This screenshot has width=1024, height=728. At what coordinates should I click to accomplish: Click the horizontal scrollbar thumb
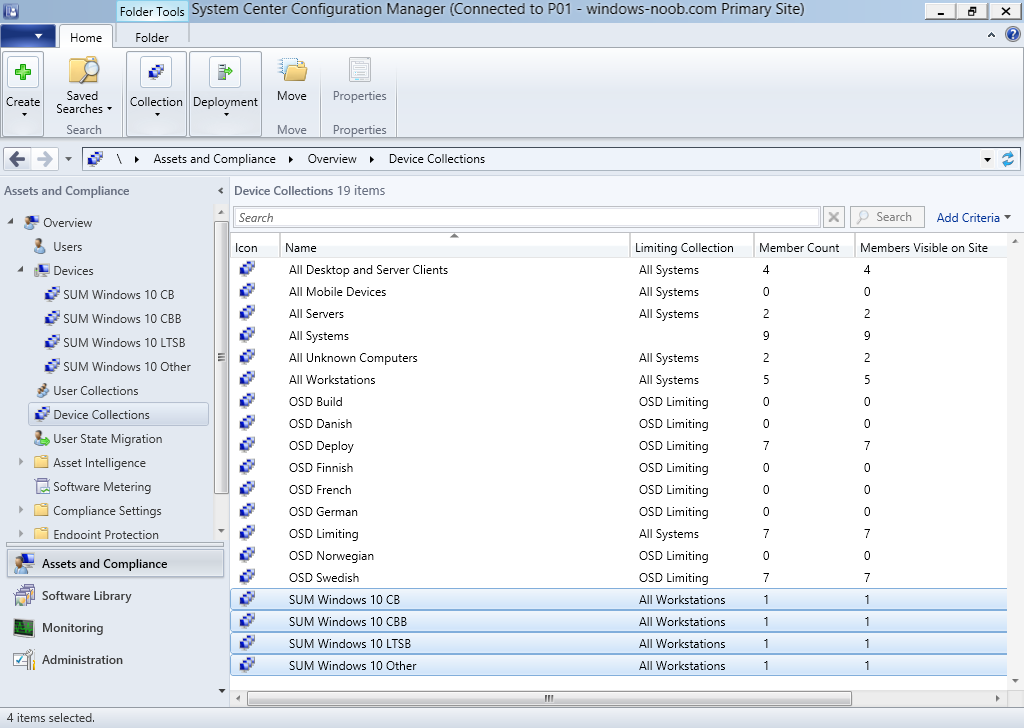point(549,698)
